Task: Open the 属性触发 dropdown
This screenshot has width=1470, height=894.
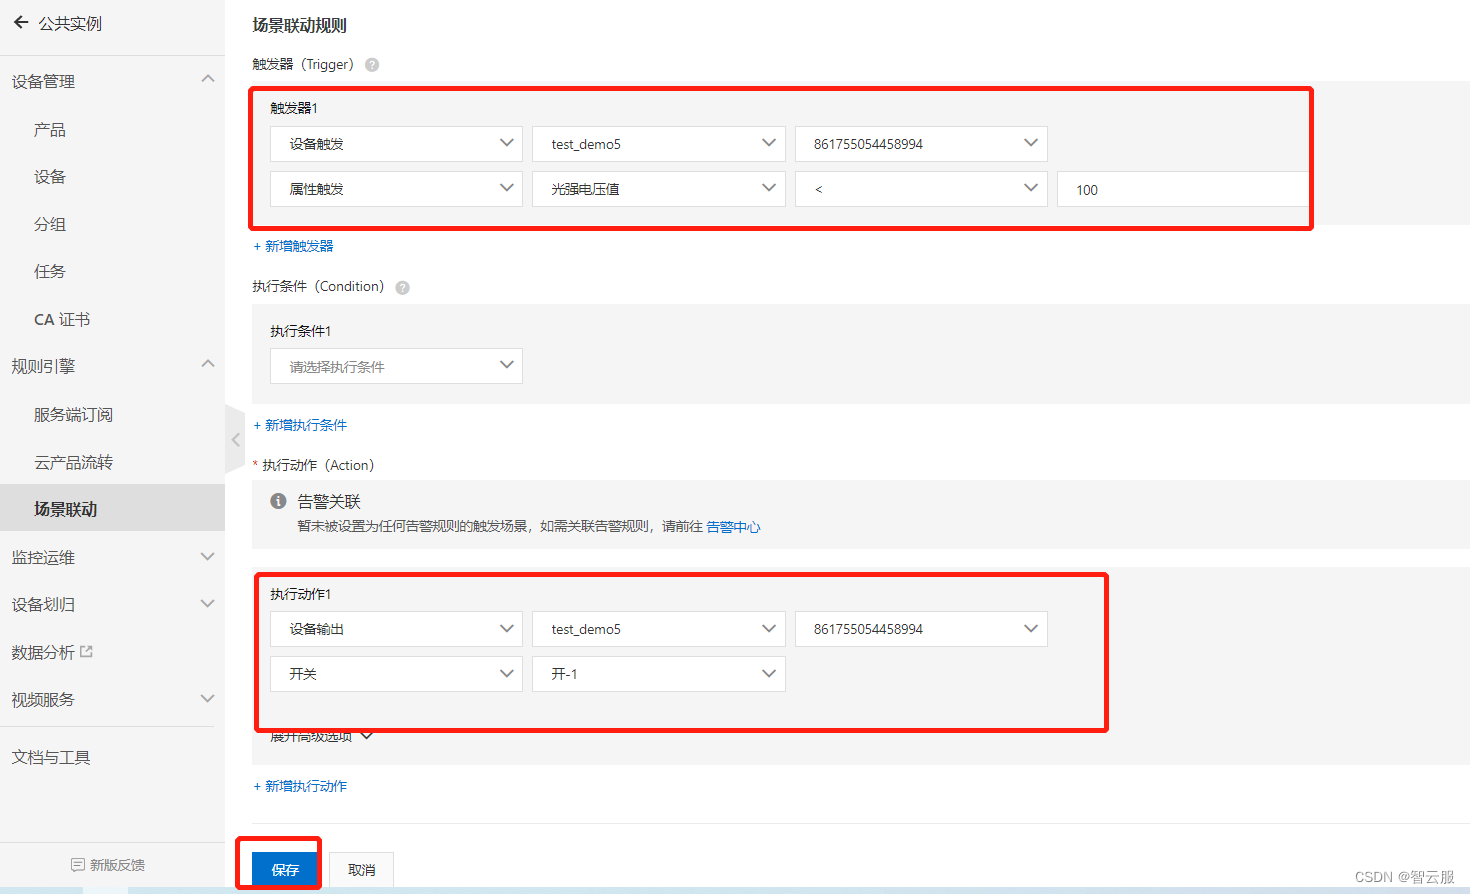Action: click(396, 189)
